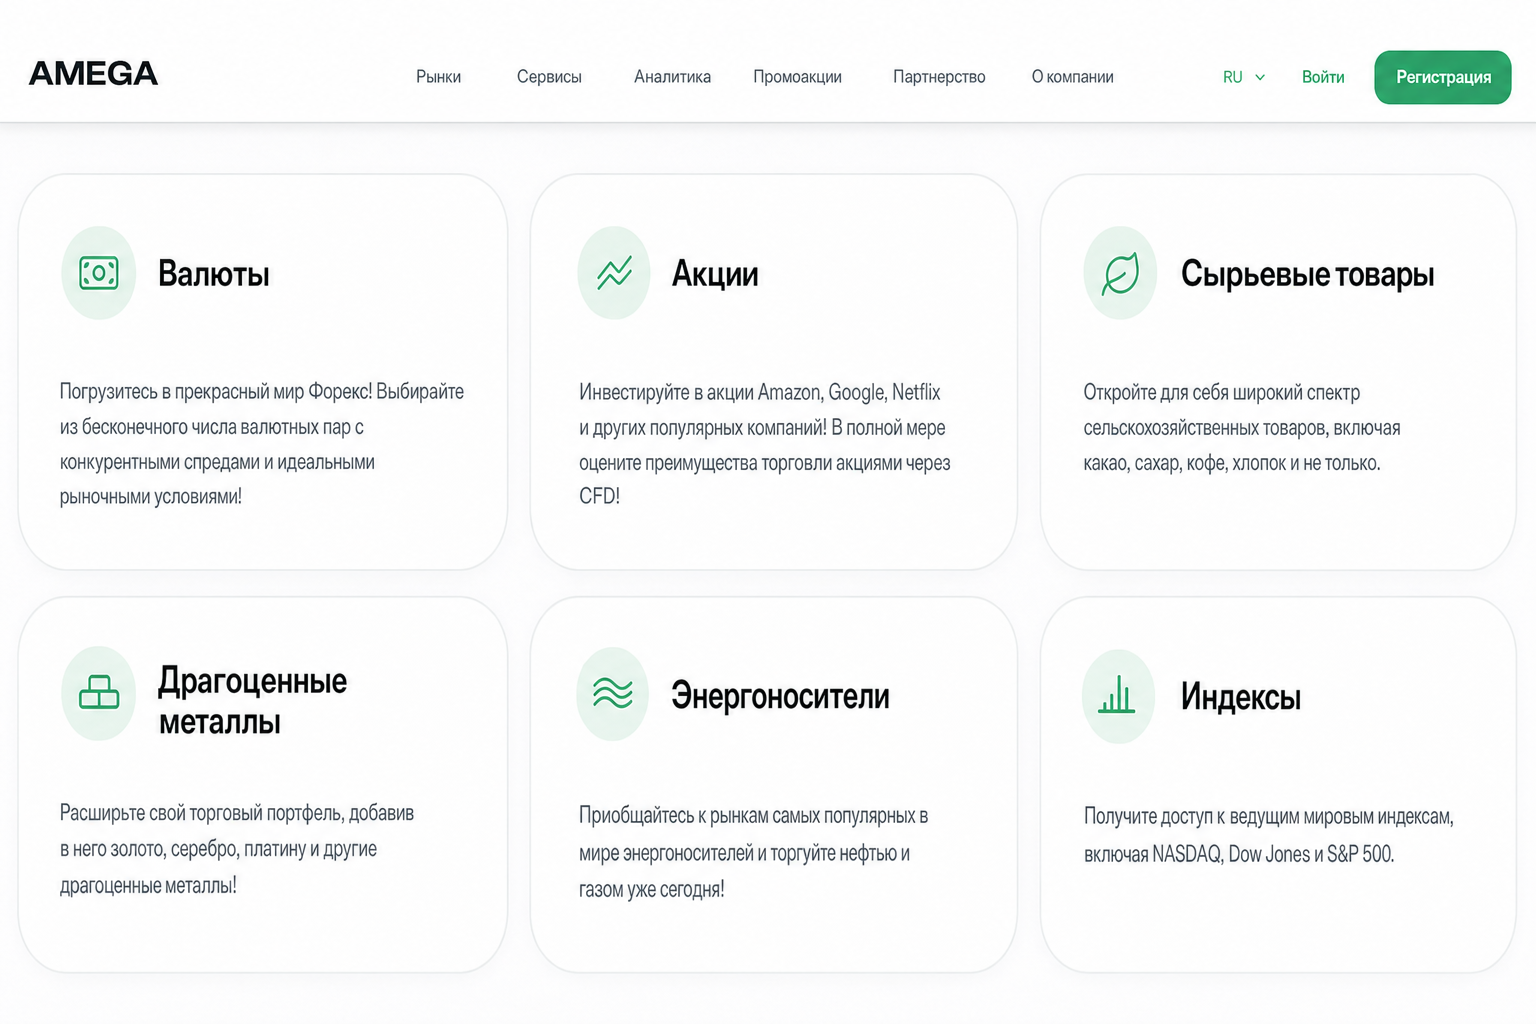Click the waves icon for Энергоносители
1536x1024 pixels.
(613, 694)
